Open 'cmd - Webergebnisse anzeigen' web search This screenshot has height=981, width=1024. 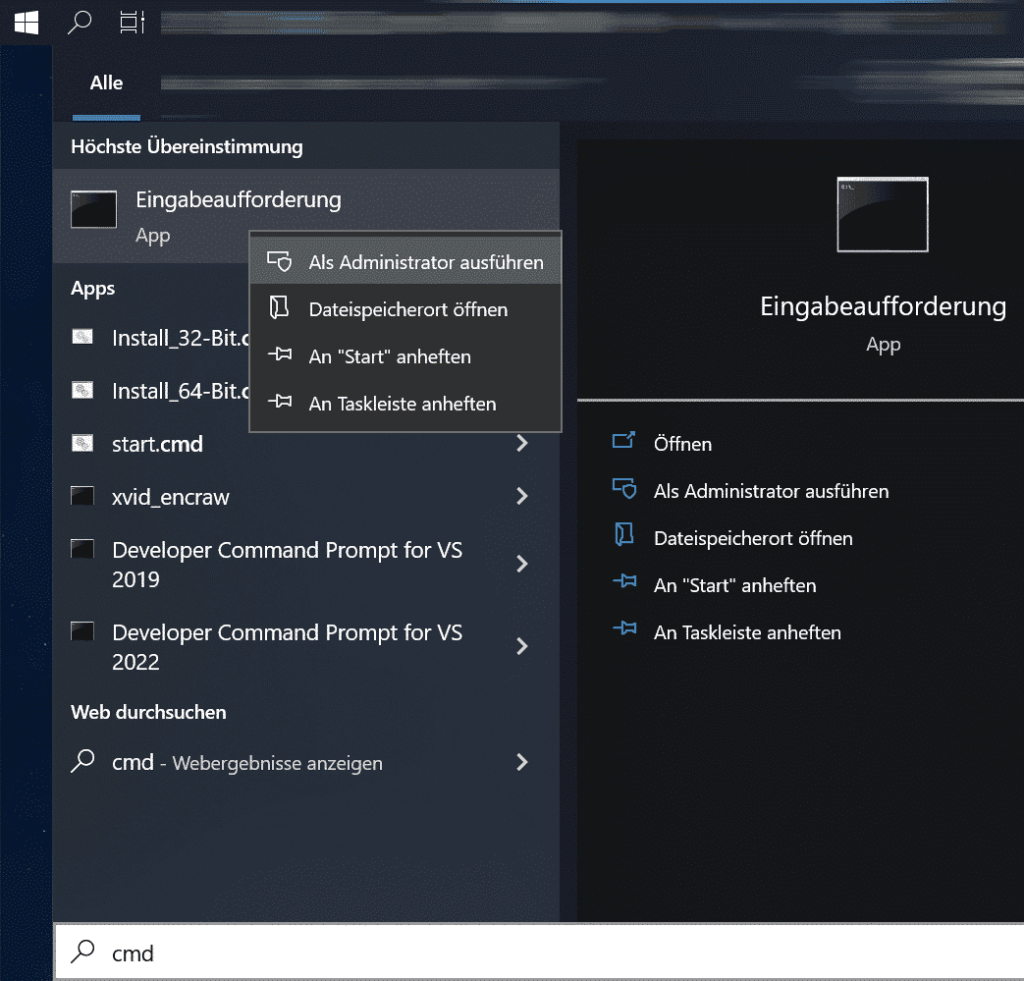coord(247,763)
